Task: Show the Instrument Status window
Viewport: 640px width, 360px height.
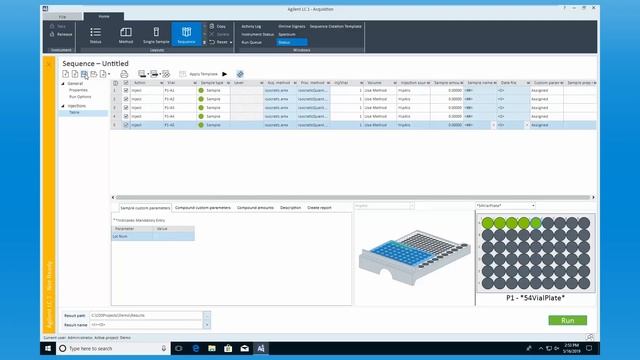Action: (257, 34)
